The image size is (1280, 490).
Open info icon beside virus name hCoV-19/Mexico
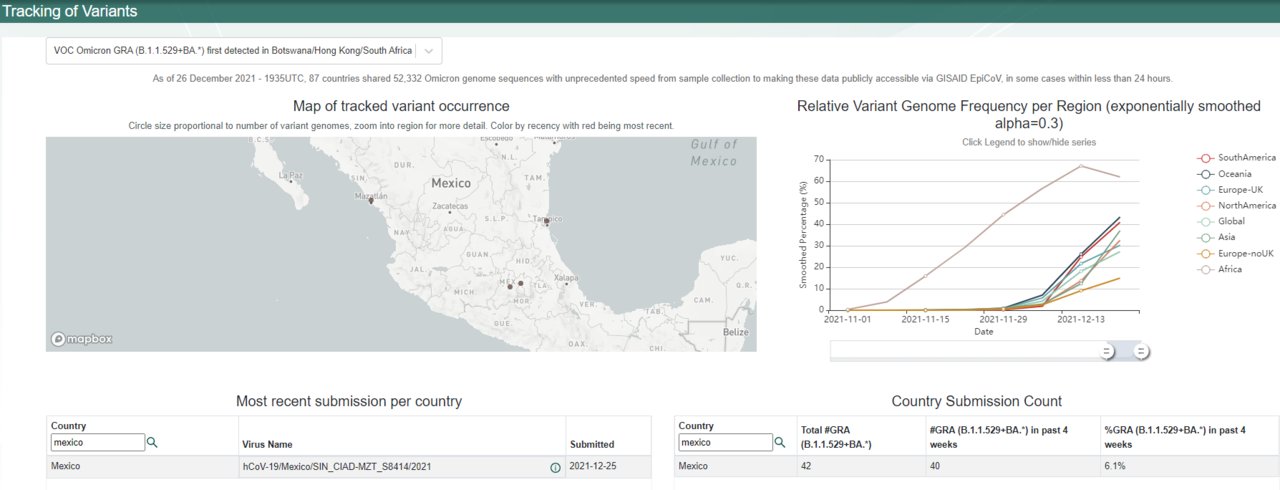click(555, 467)
